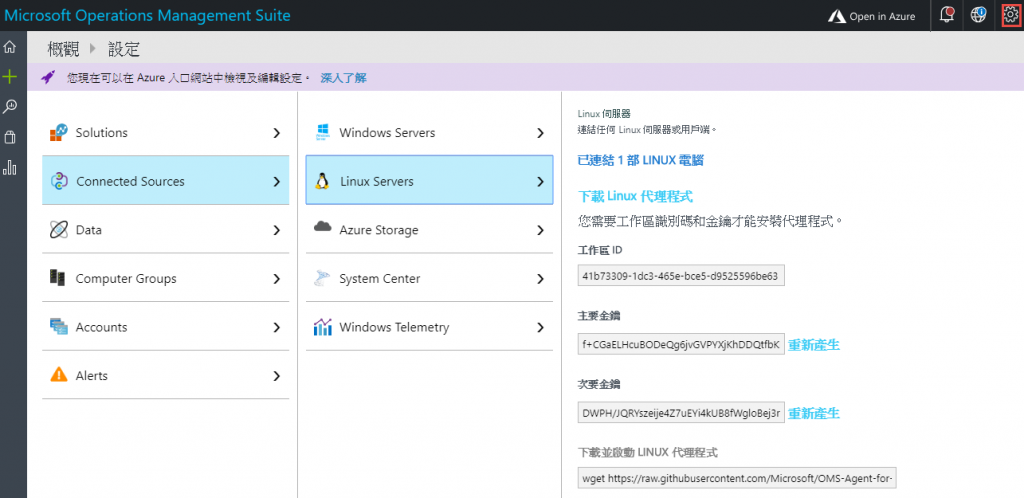Click the Linux penguin icon
Image resolution: width=1024 pixels, height=498 pixels.
[322, 181]
